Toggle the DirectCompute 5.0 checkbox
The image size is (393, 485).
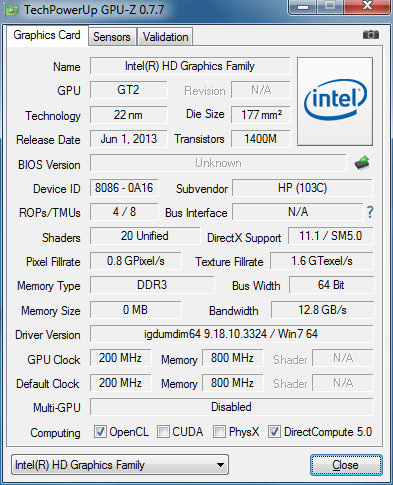click(274, 432)
